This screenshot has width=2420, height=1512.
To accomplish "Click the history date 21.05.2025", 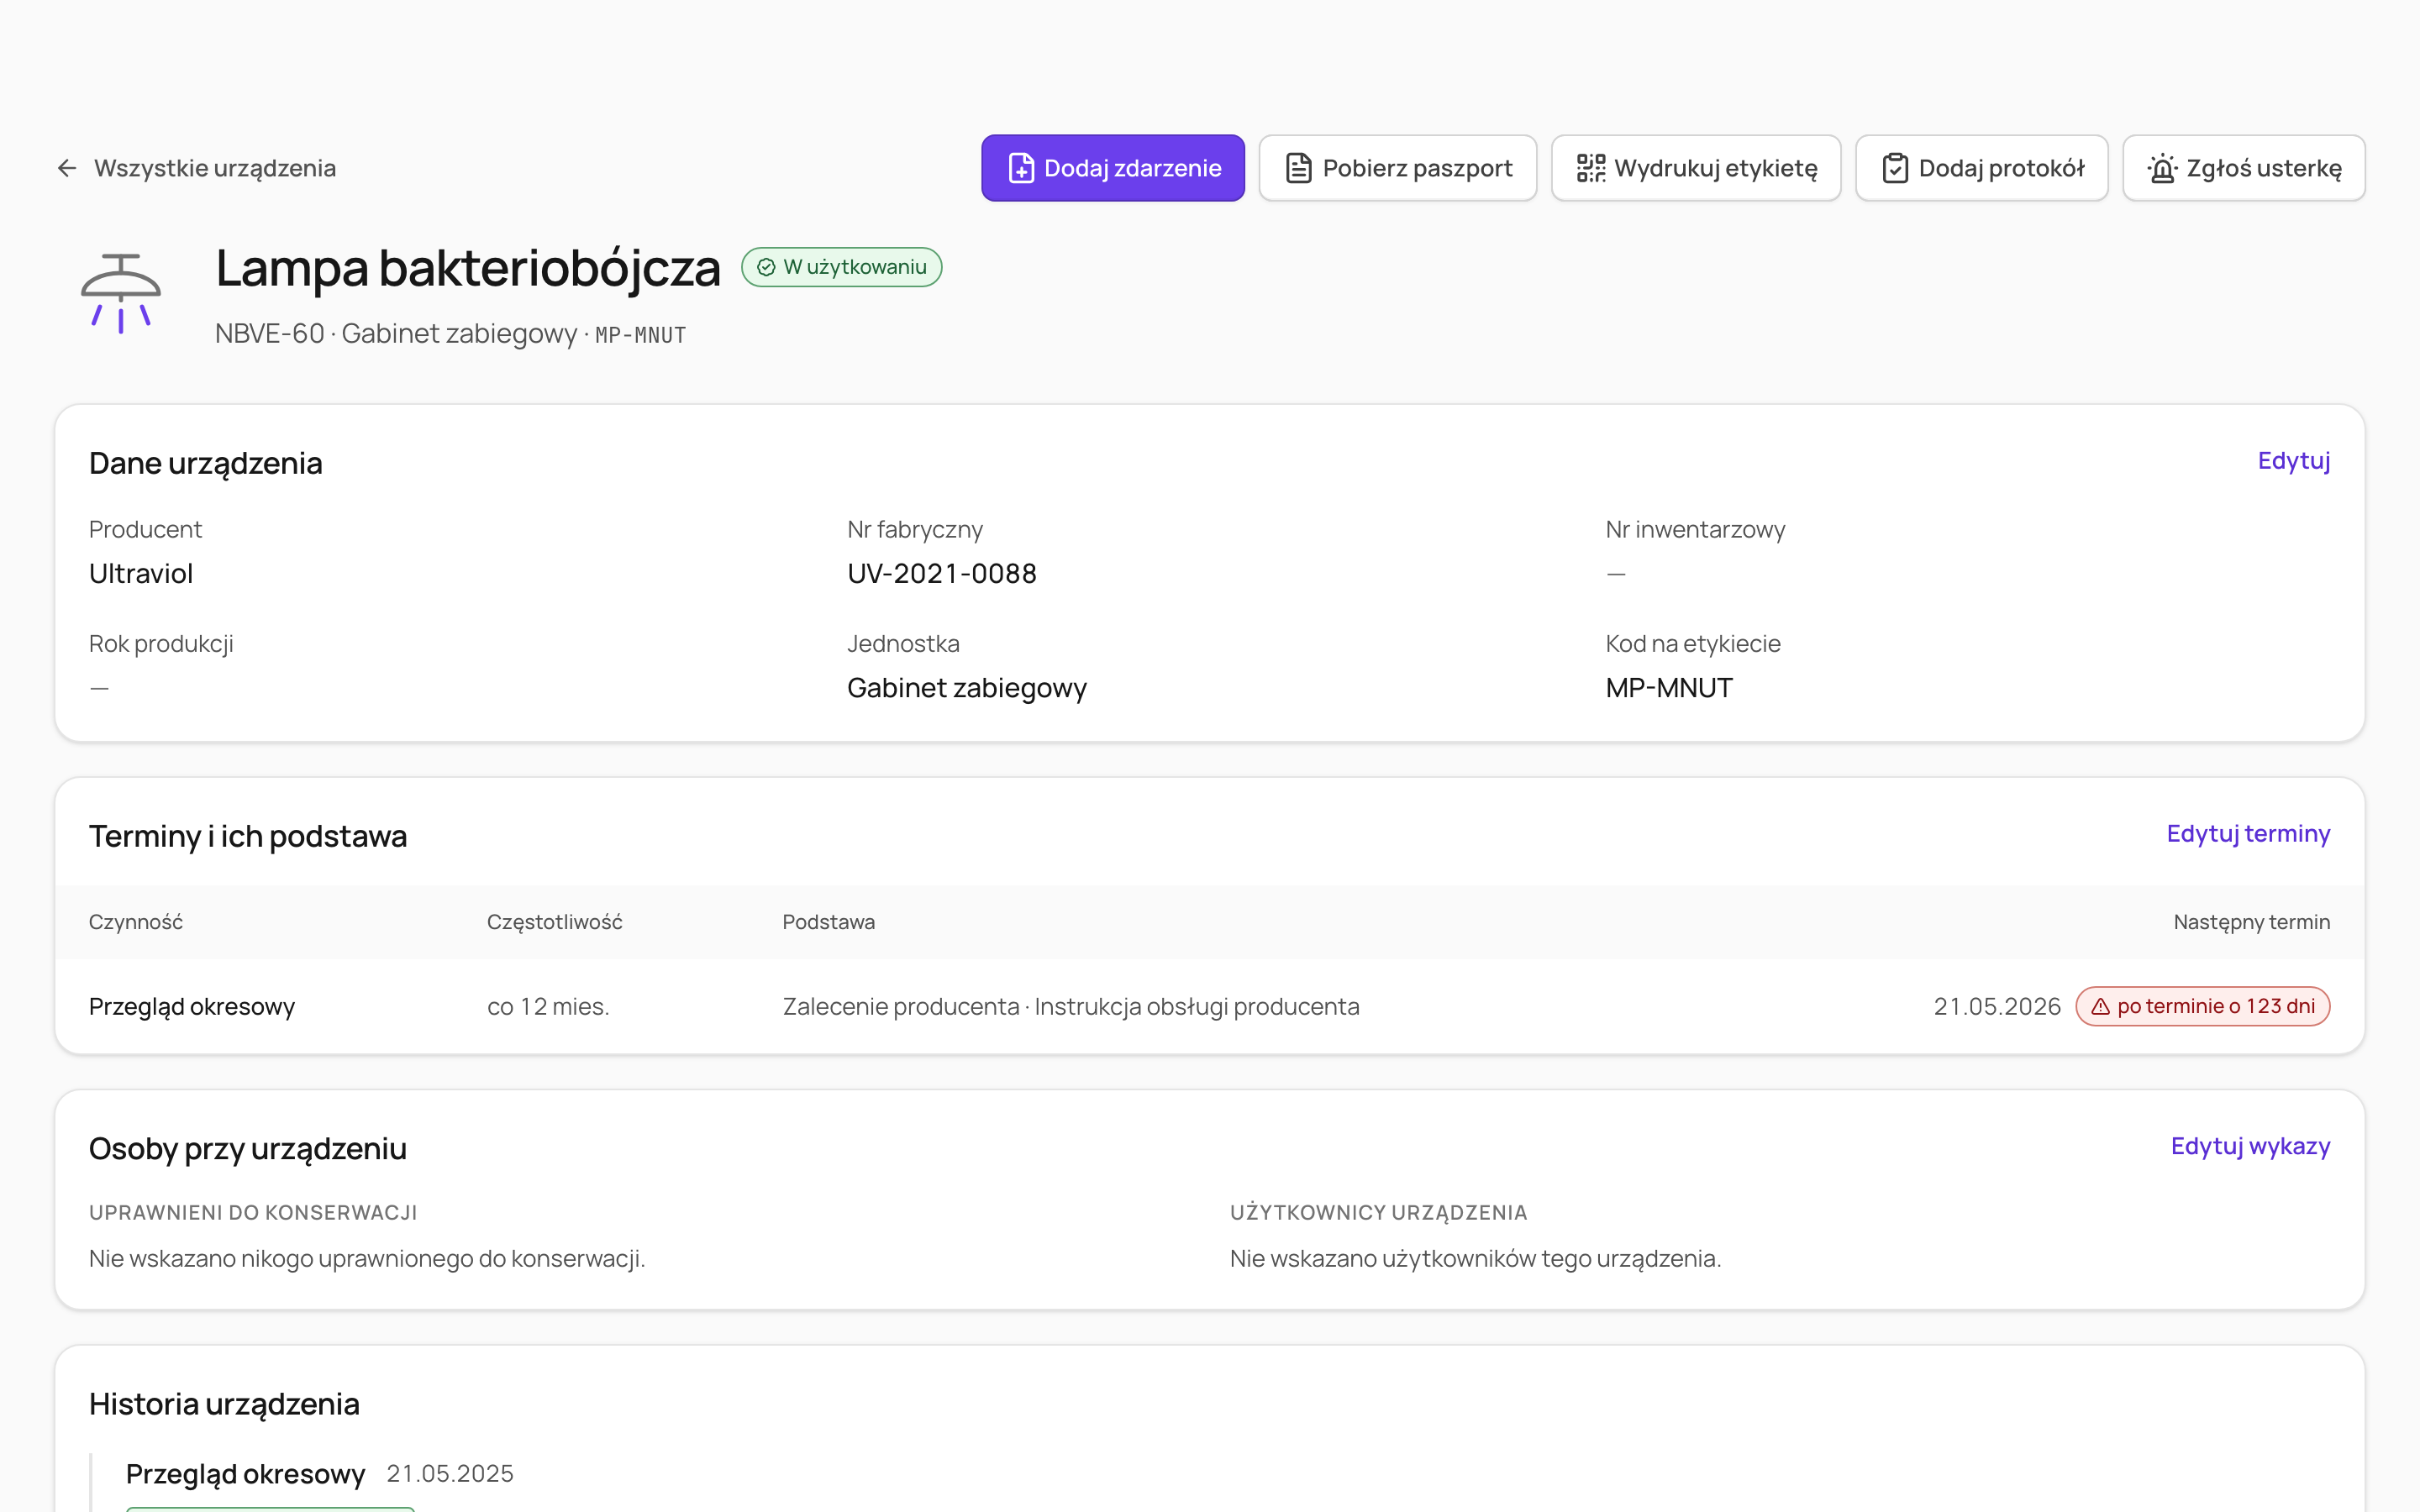I will (450, 1474).
